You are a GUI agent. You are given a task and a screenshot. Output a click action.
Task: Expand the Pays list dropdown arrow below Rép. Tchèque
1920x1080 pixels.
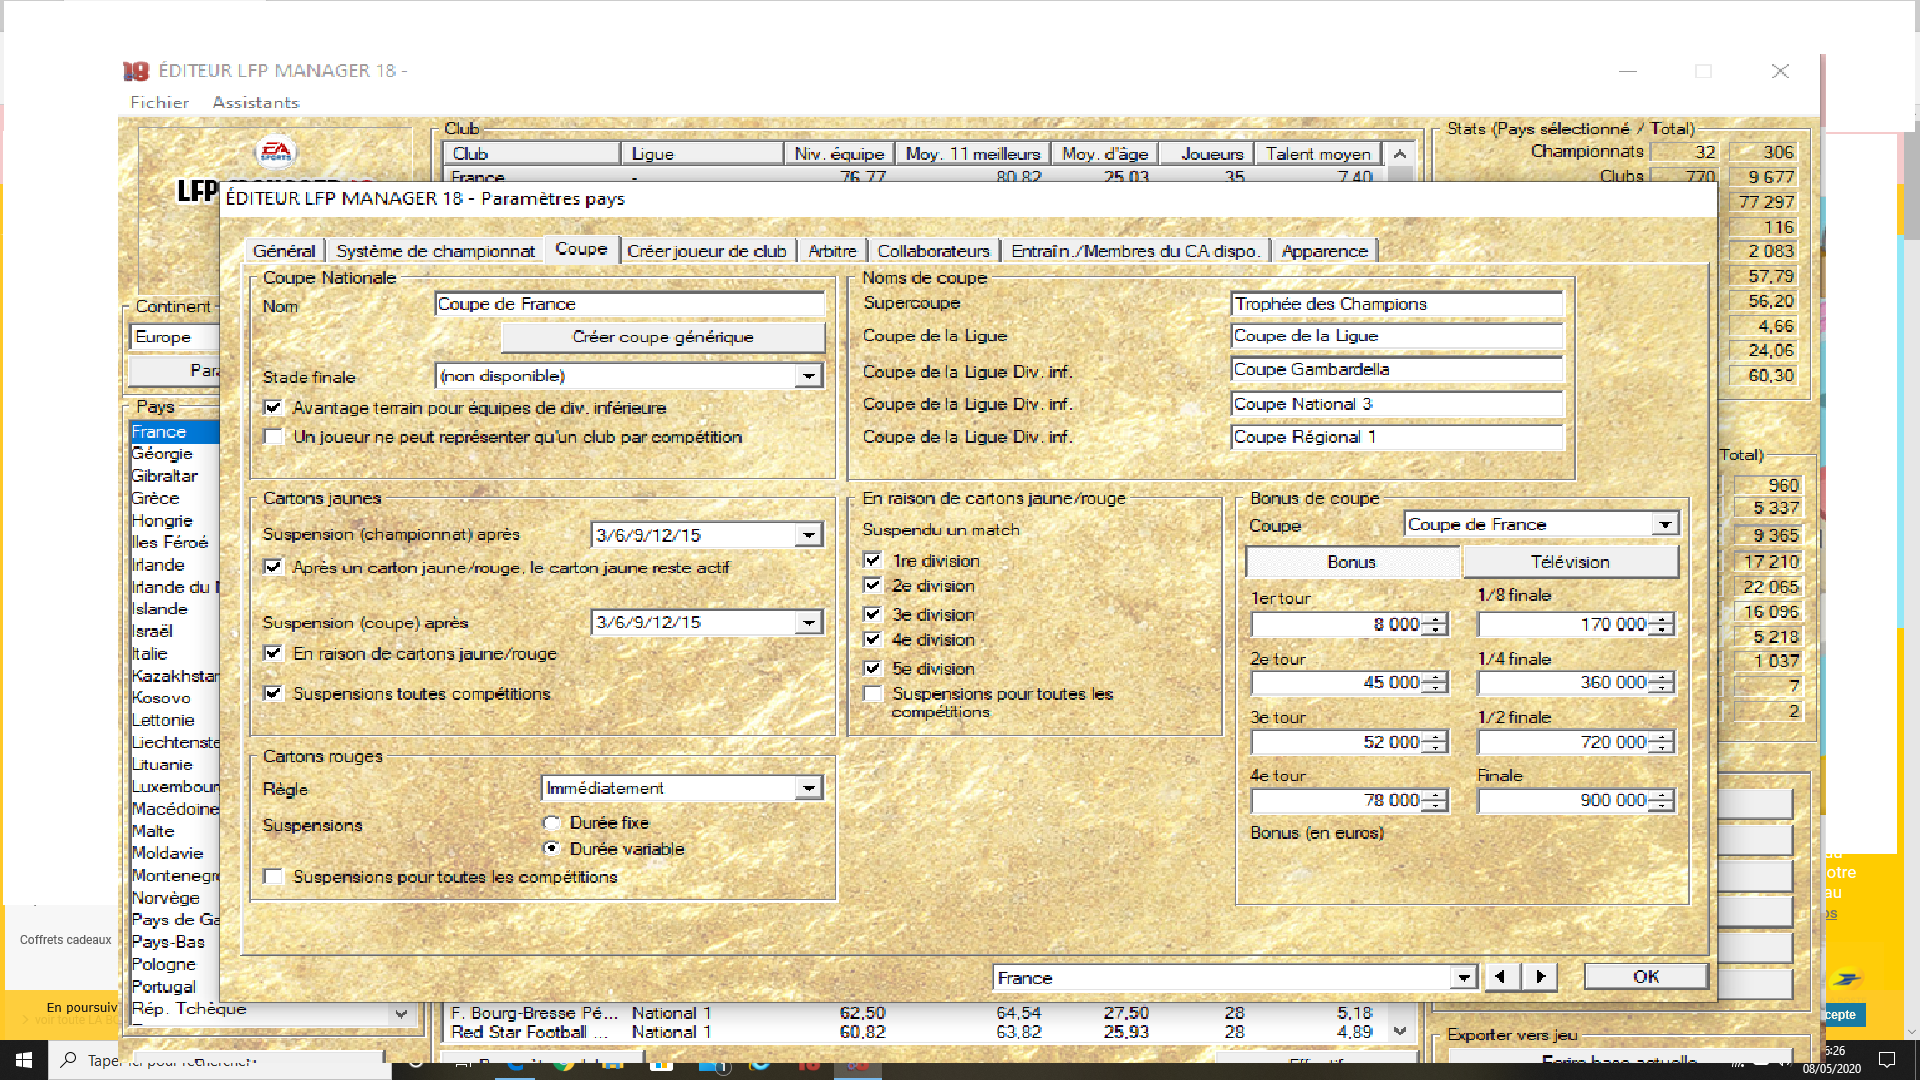[401, 1013]
